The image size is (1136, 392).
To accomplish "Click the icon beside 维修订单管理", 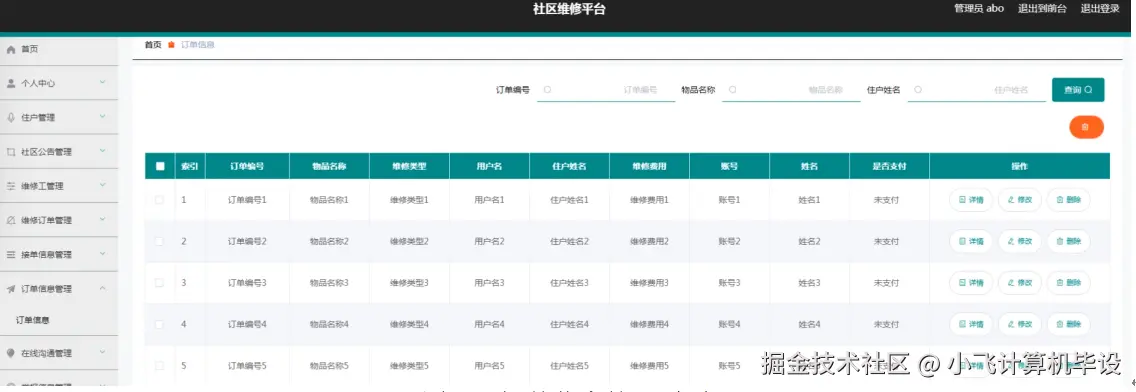I will 11,220.
